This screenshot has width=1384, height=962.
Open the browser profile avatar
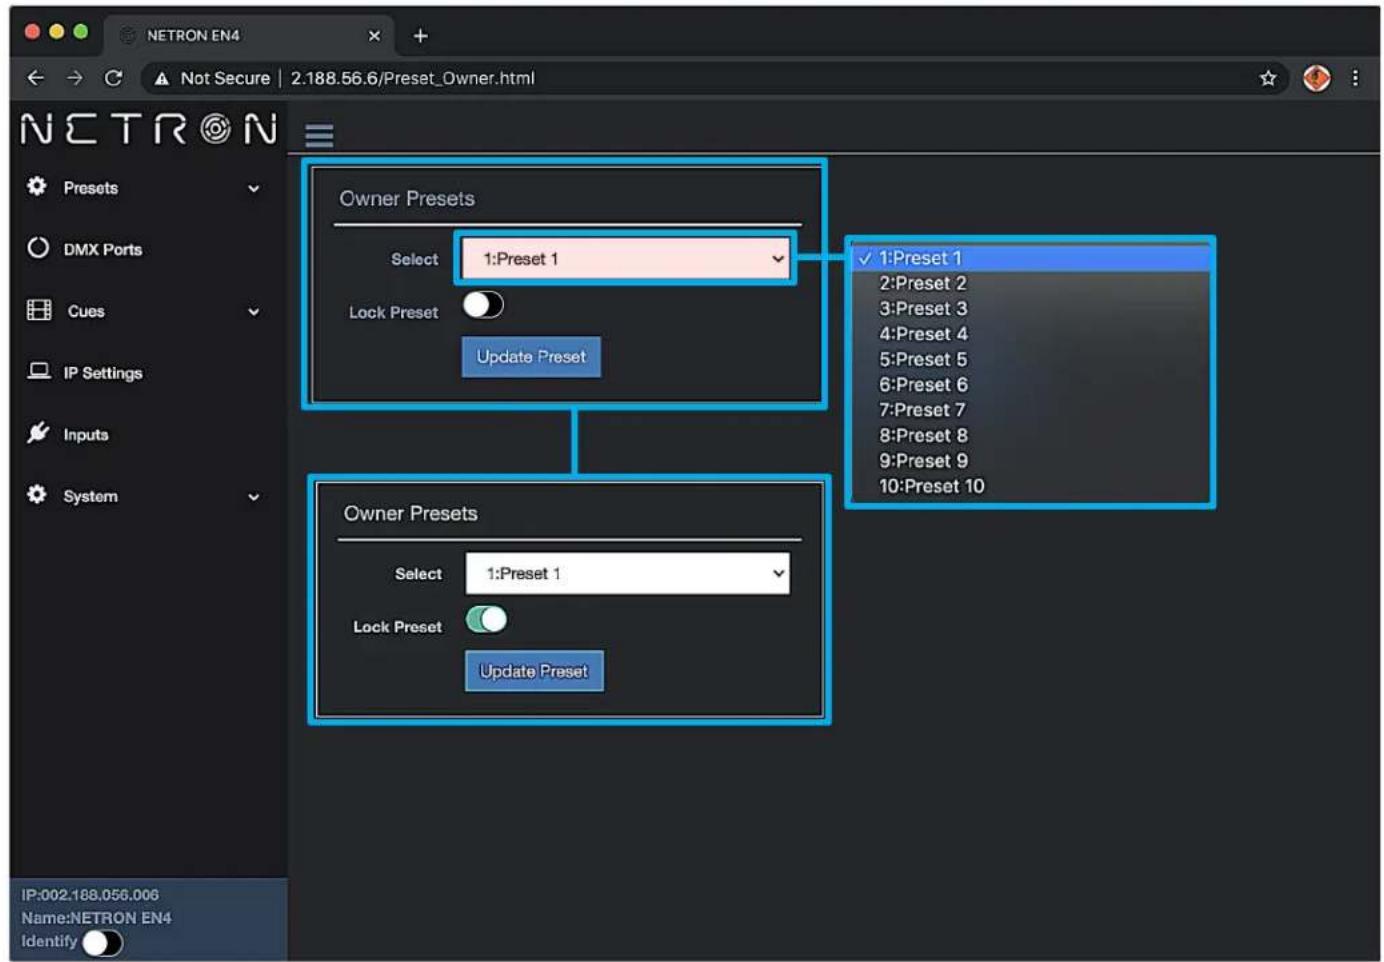pos(1317,78)
